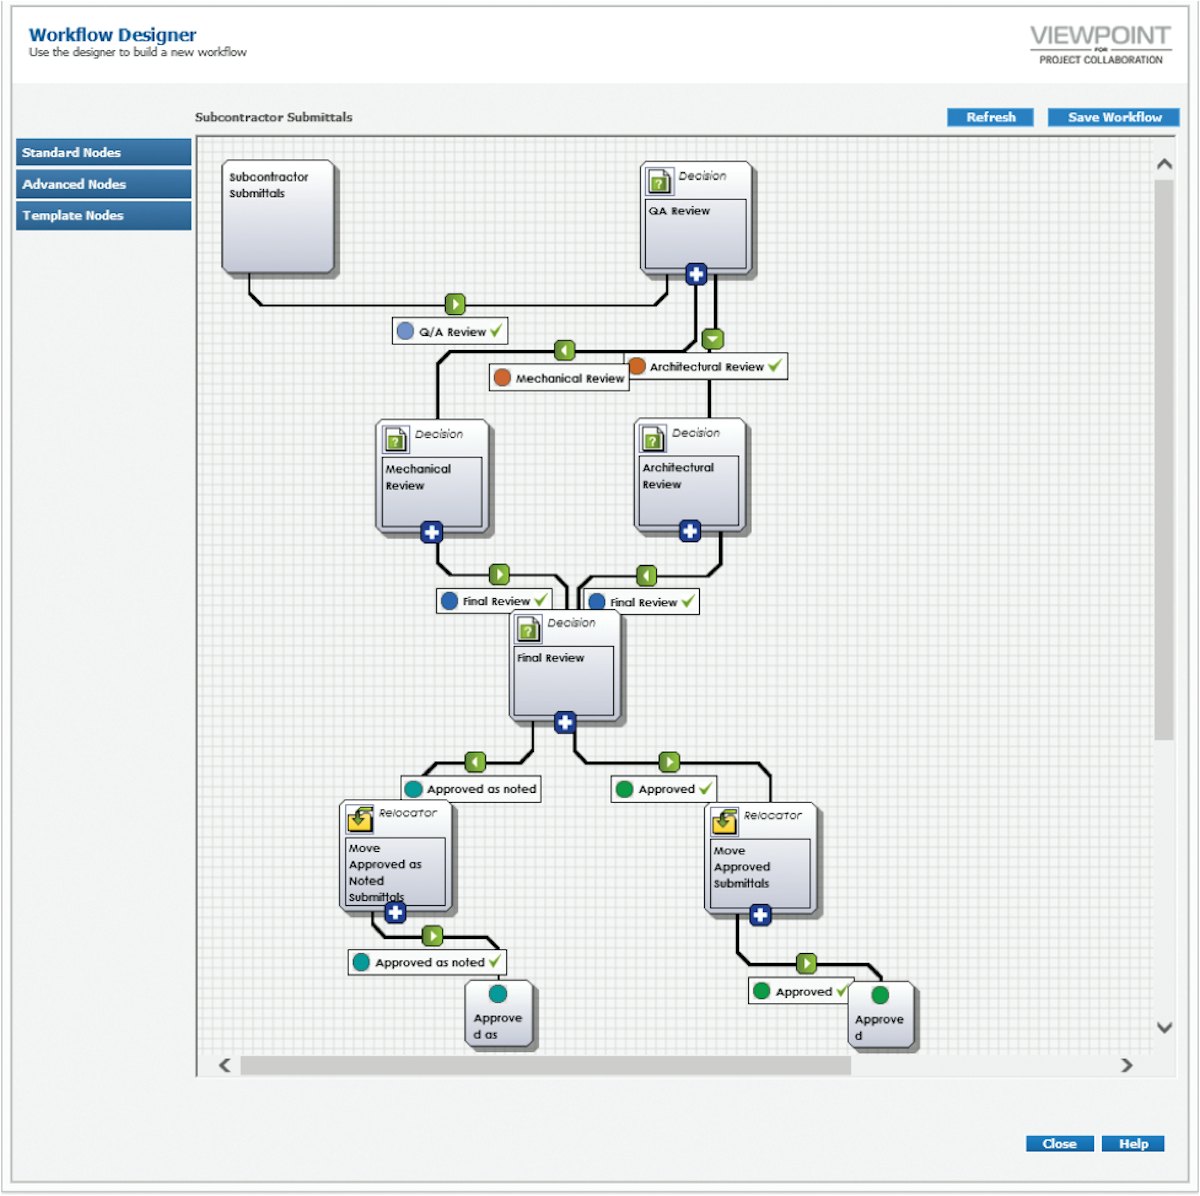Click green arrow above Approved as noted label

475,762
